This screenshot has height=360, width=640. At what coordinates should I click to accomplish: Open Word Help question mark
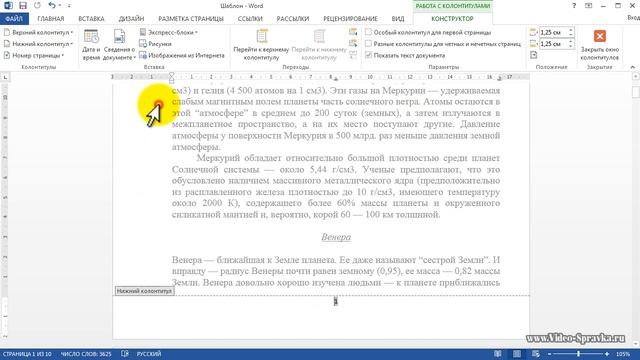click(574, 6)
